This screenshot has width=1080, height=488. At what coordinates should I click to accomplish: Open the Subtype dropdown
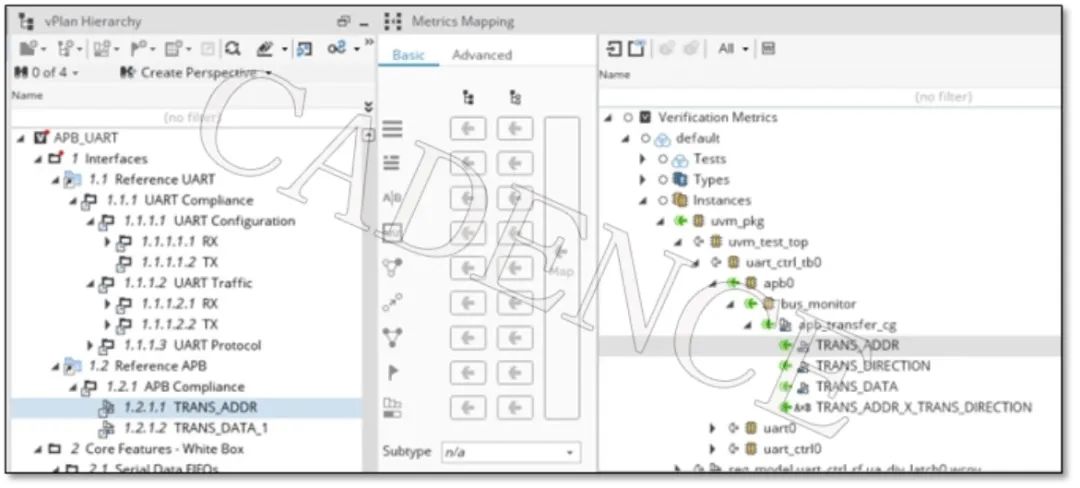pos(510,452)
